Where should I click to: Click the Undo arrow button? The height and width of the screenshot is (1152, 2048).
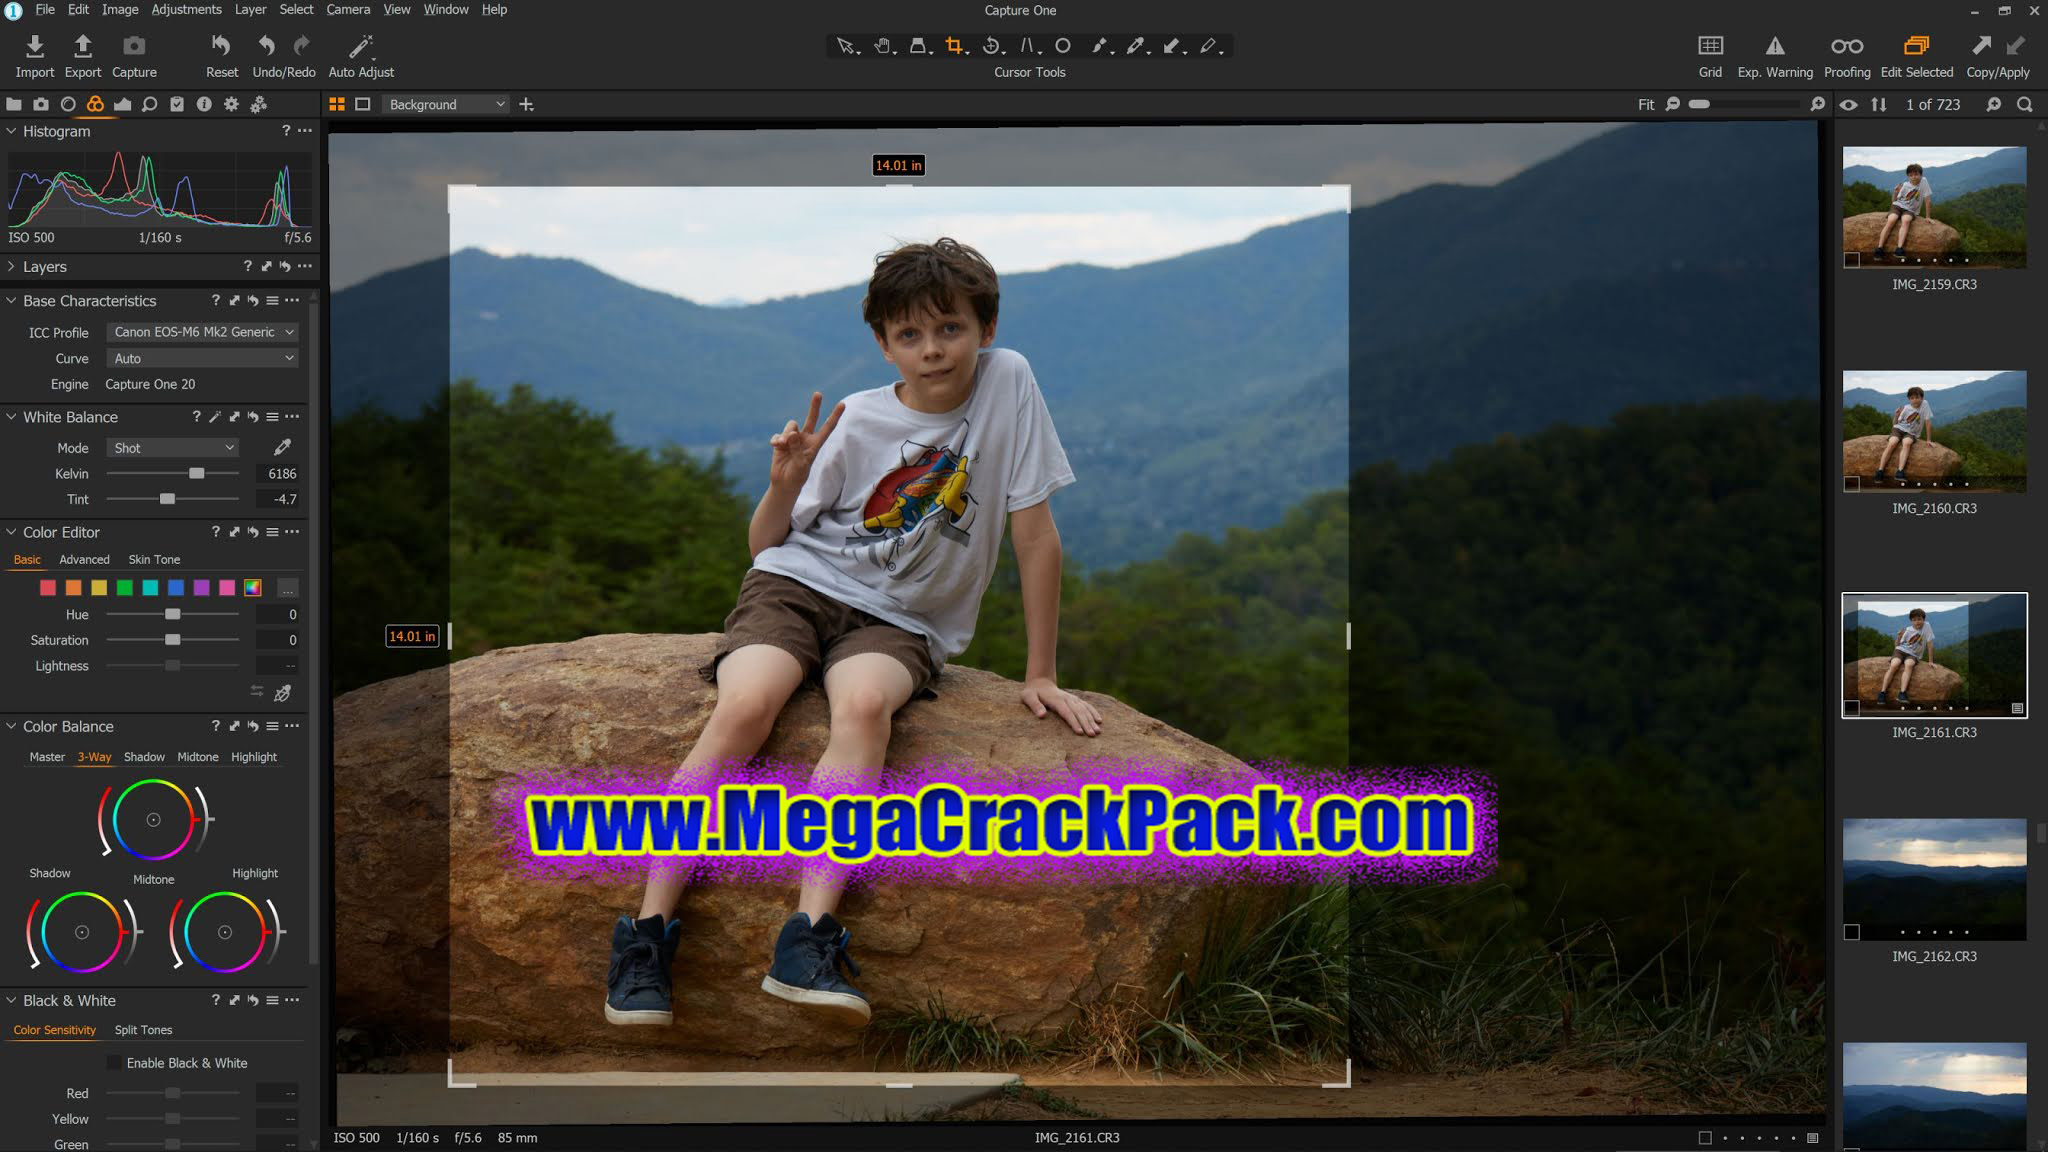[x=266, y=46]
